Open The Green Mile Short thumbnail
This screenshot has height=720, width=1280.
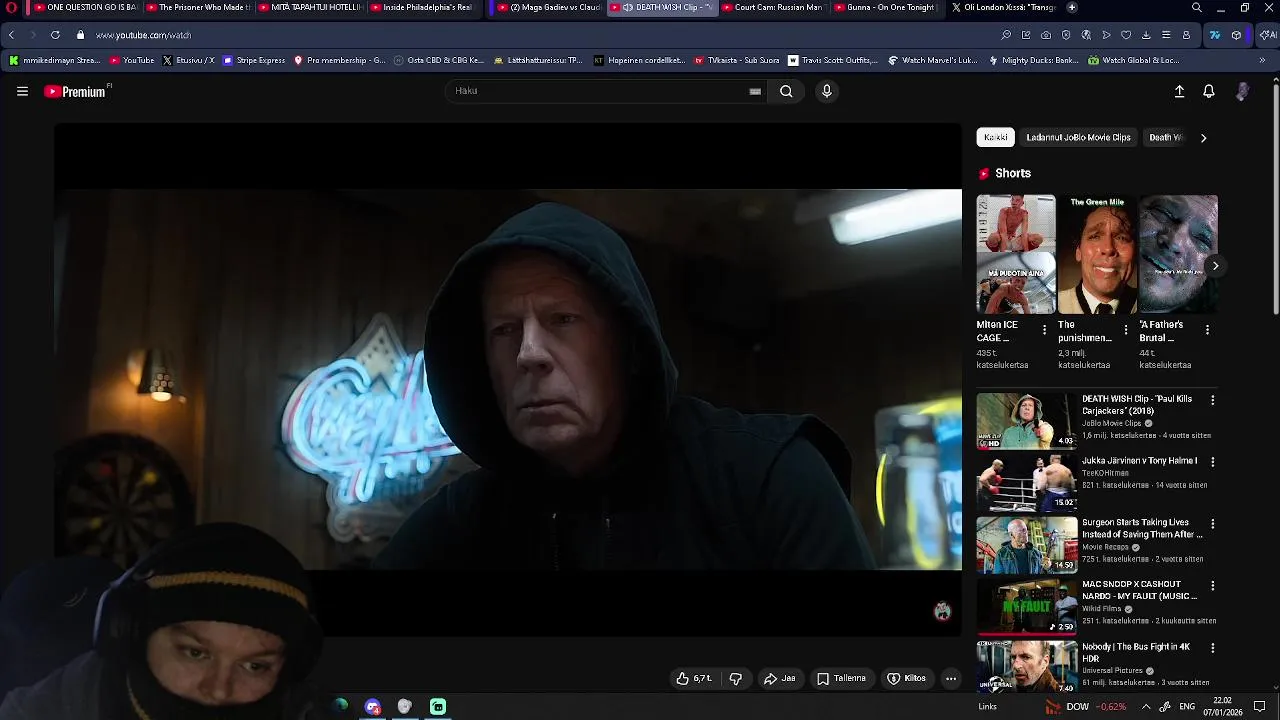pyautogui.click(x=1097, y=254)
